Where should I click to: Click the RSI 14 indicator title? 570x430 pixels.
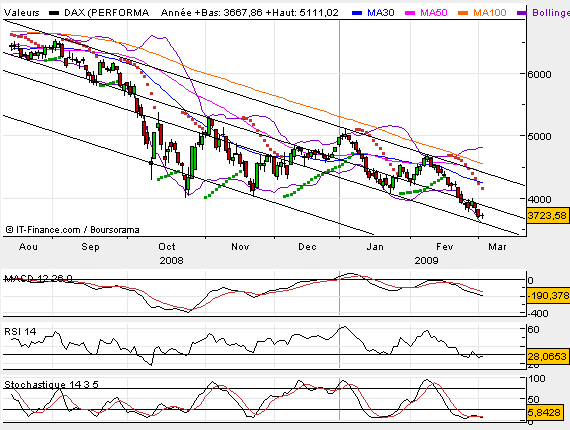coord(20,331)
